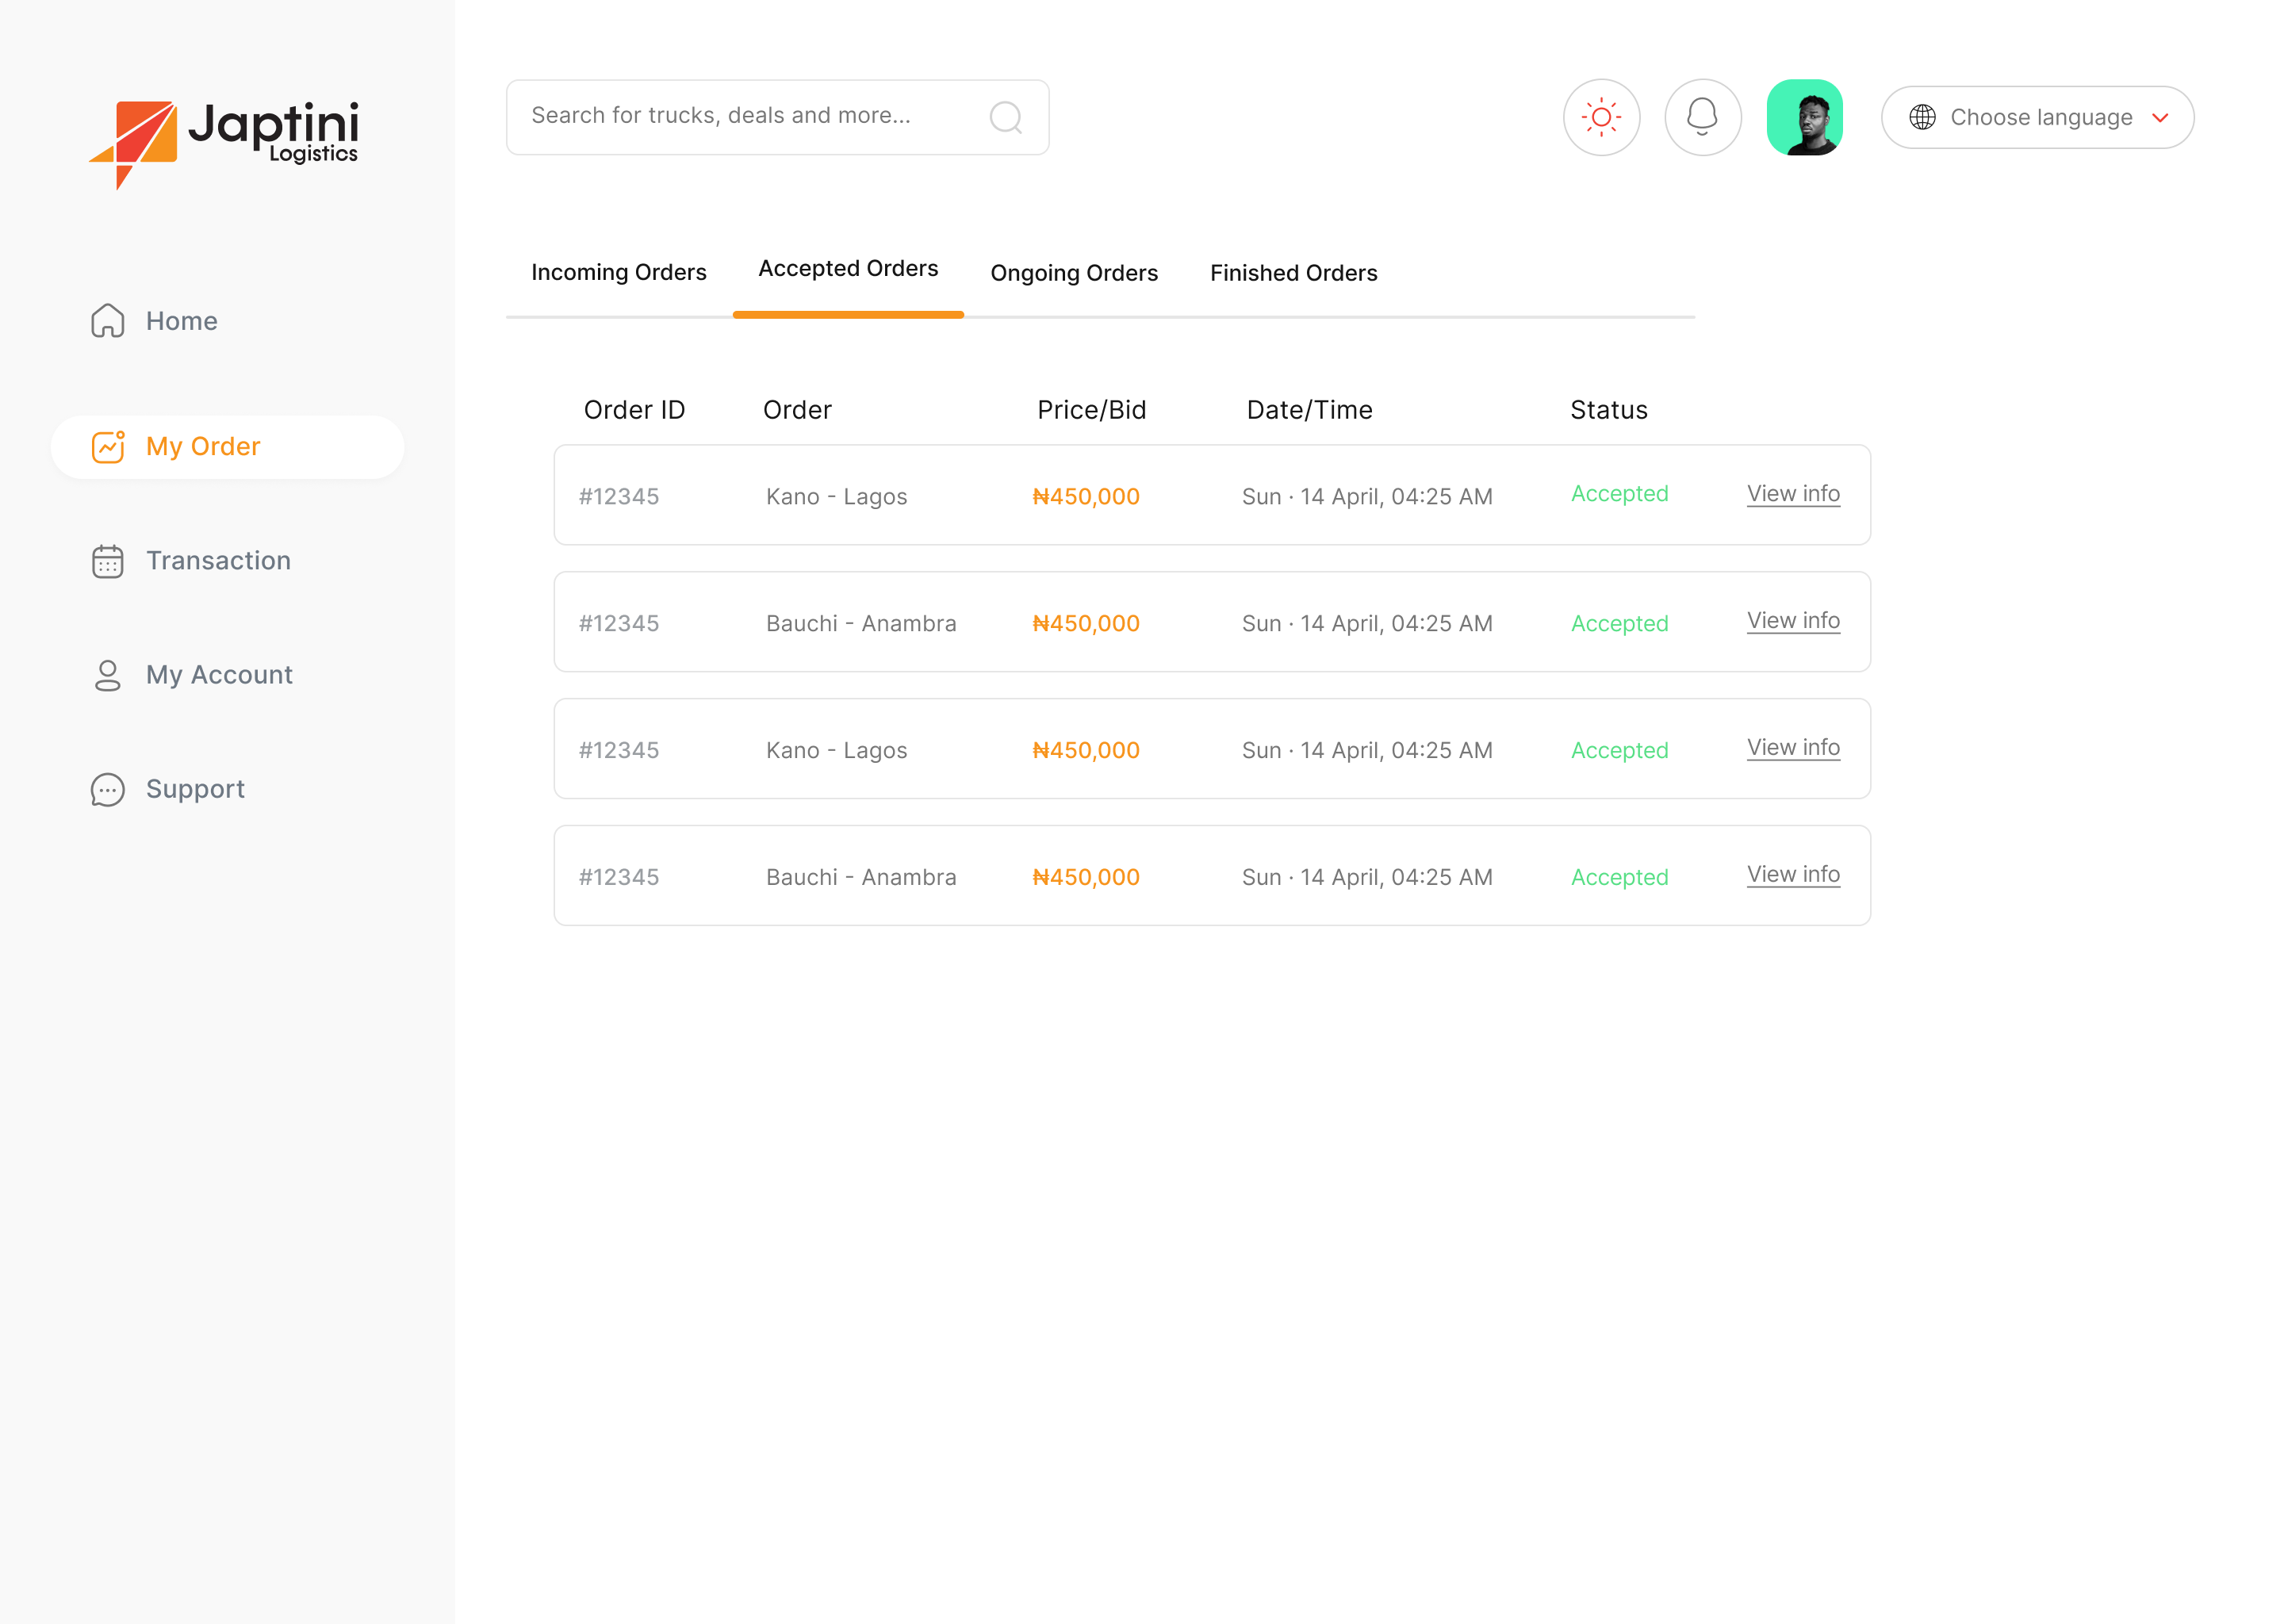Open notifications bell icon
The width and height of the screenshot is (2284, 1624).
point(1702,117)
